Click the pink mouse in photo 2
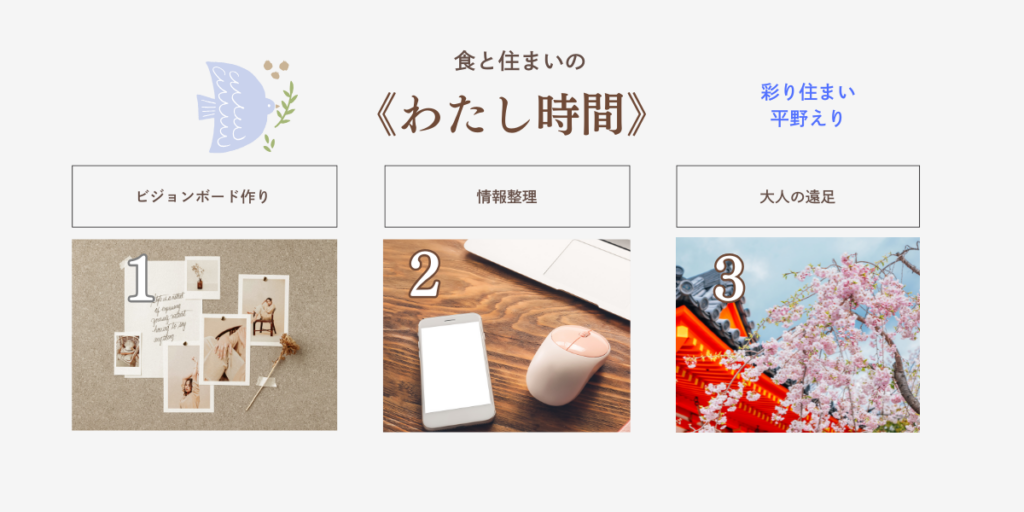 (x=568, y=365)
